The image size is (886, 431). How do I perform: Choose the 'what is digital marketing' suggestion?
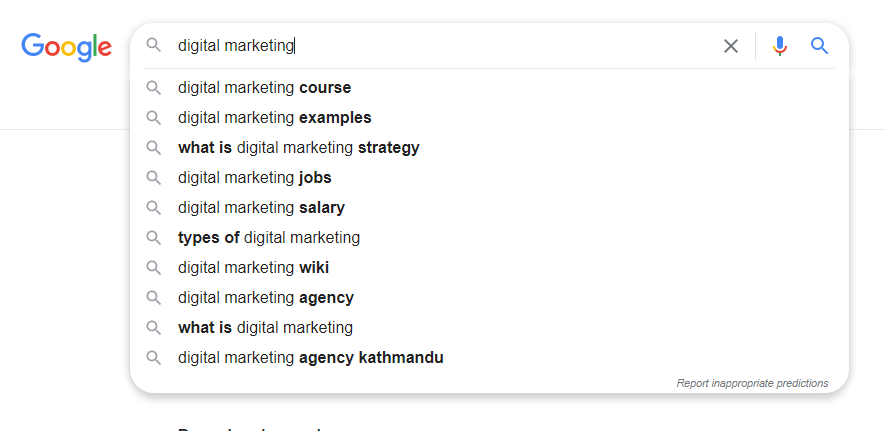pyautogui.click(x=489, y=327)
